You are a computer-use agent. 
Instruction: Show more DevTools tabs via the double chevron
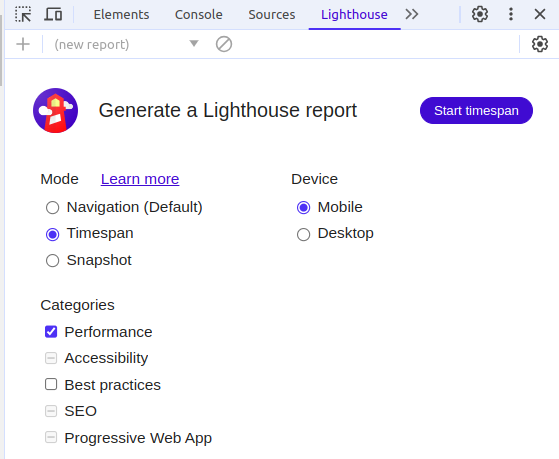[412, 15]
